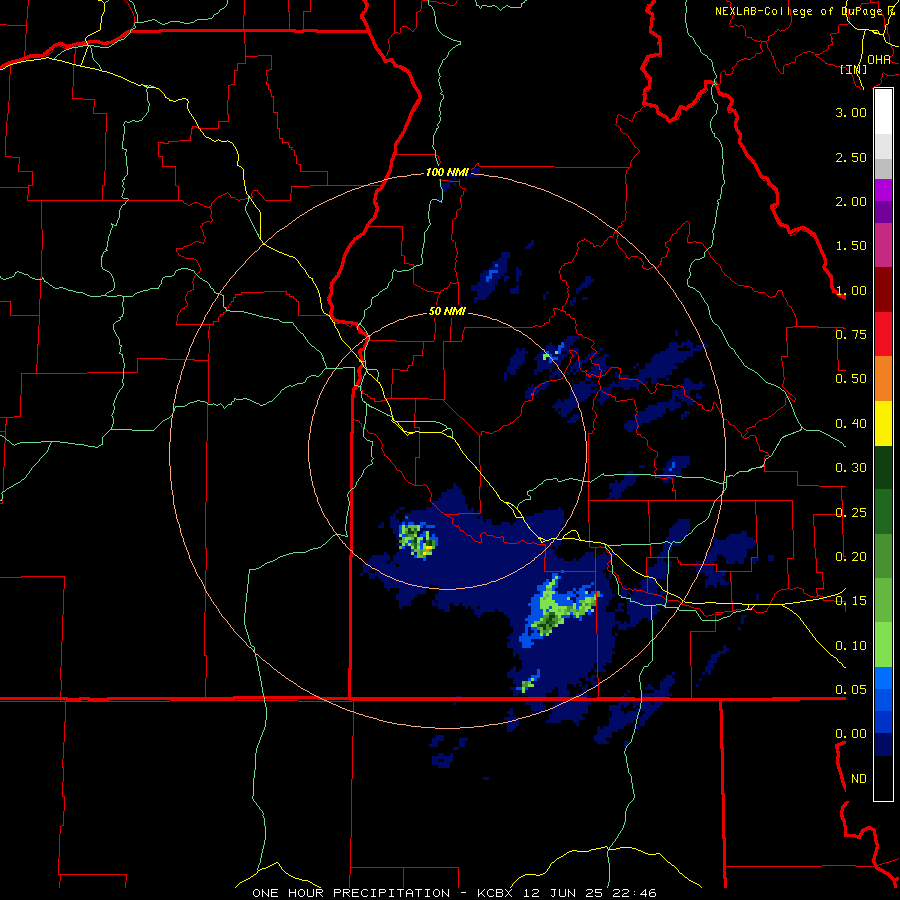Click the pink swatch beside the 1.50 value

(883, 246)
